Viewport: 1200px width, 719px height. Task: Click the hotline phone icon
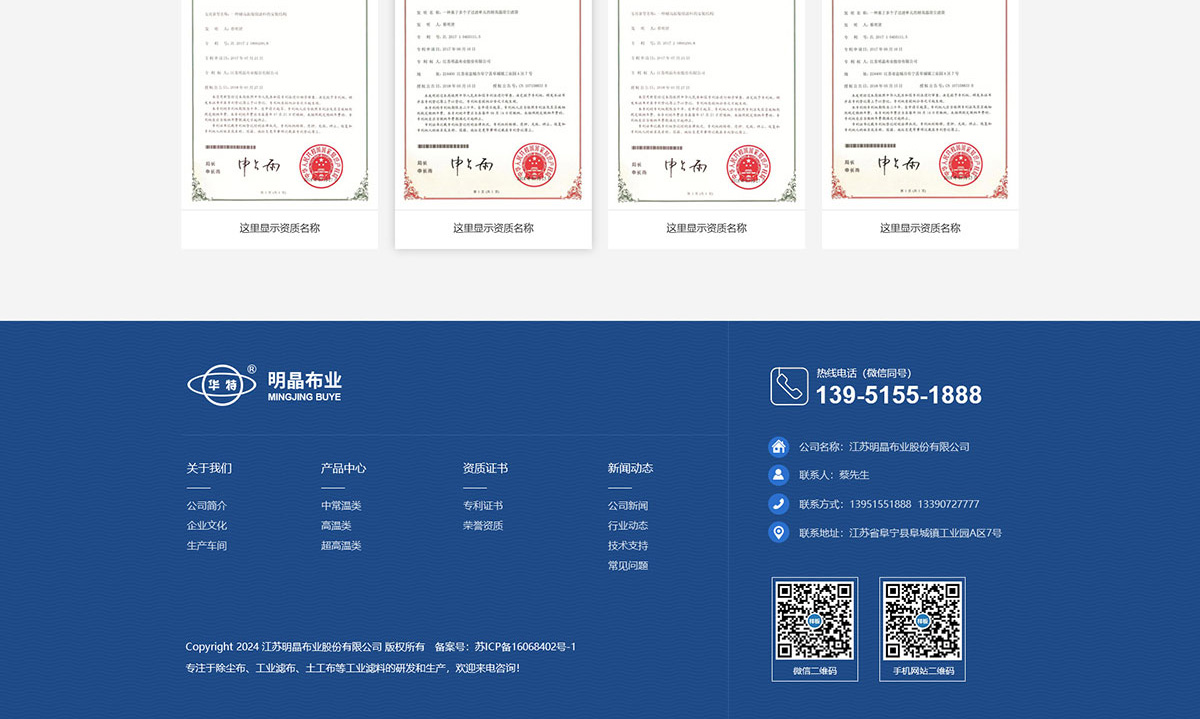[x=789, y=386]
